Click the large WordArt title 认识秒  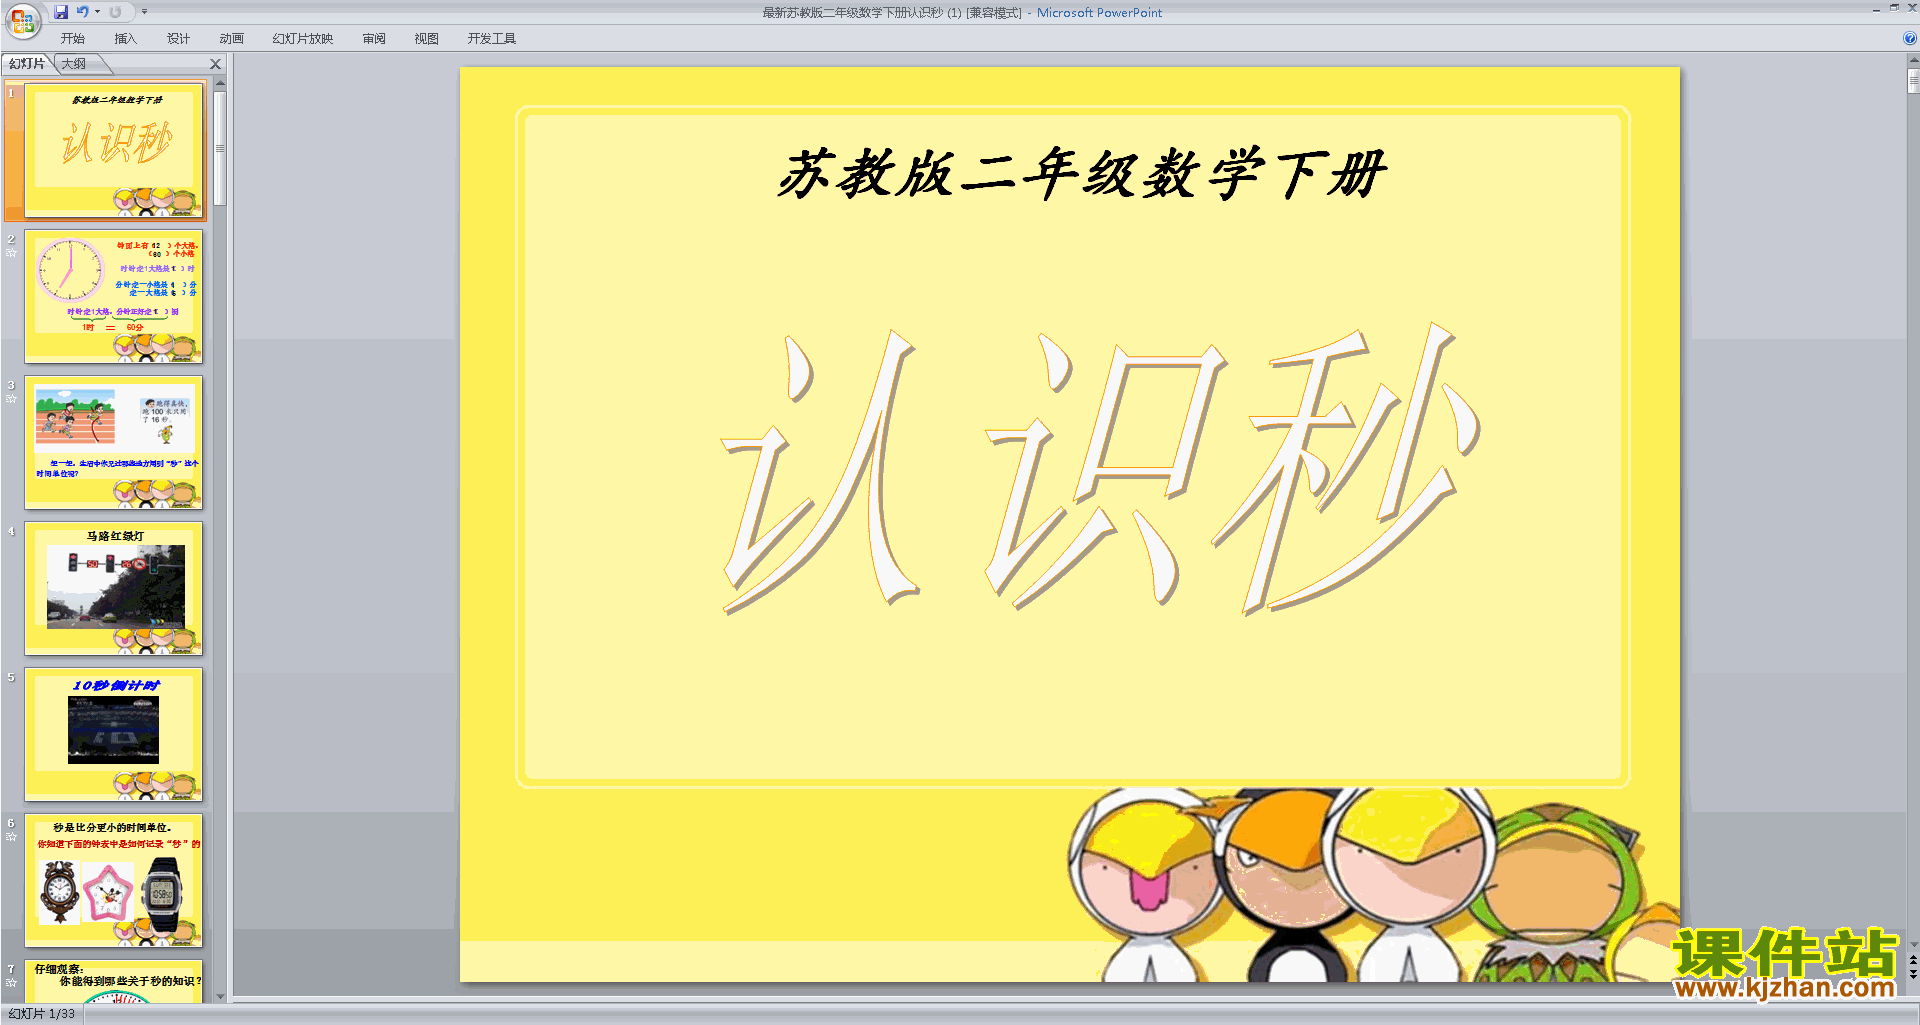[1100, 468]
